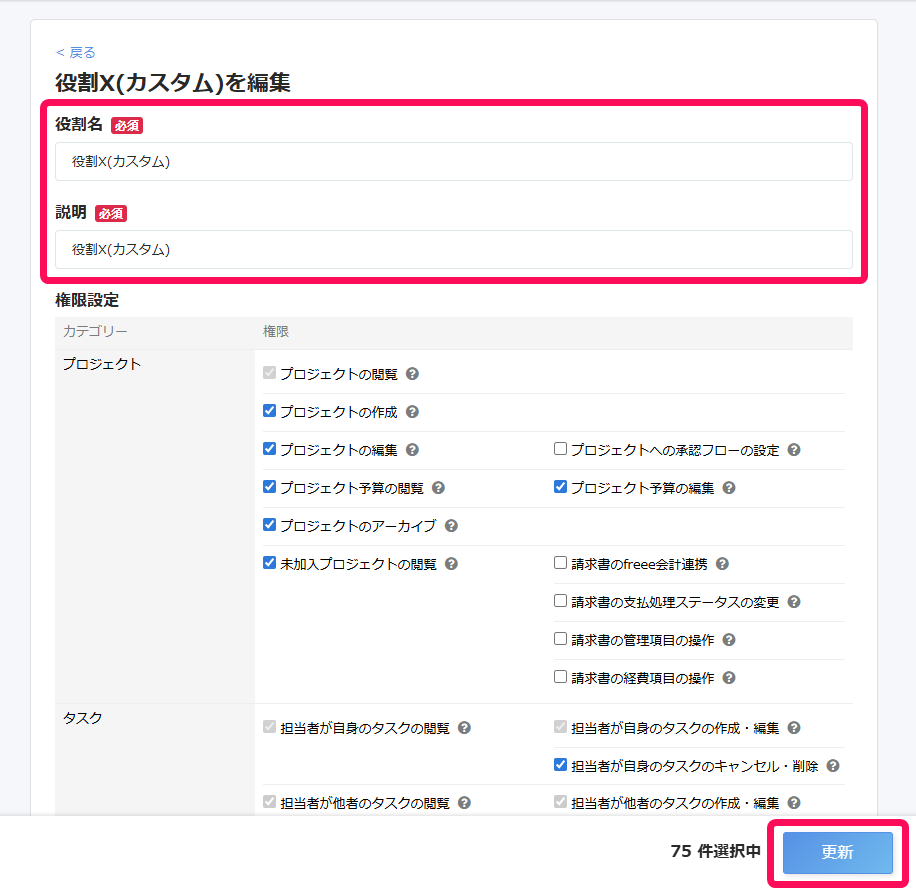The width and height of the screenshot is (916, 890).
Task: Click help icon next to プロジェクトのアーカイブ
Action: pos(451,525)
